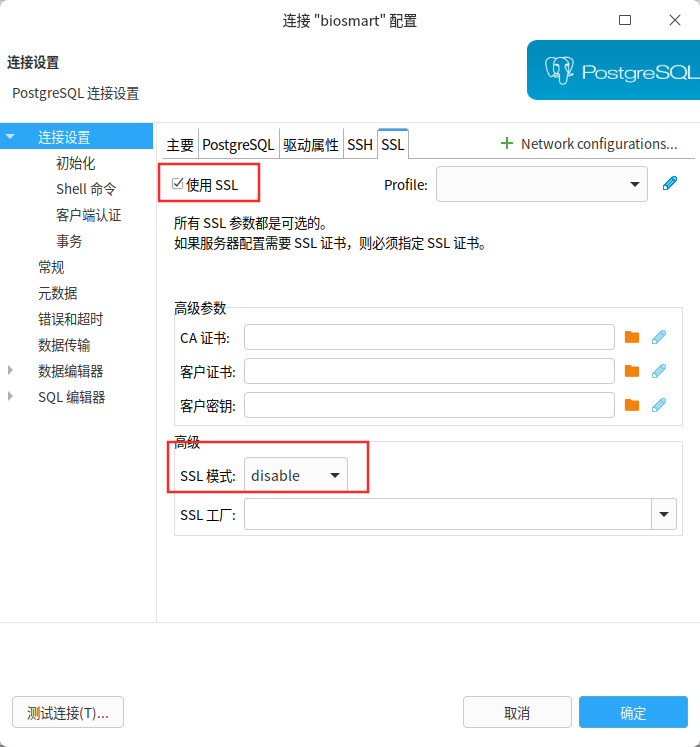The height and width of the screenshot is (747, 700).
Task: Expand the 数据编辑器 tree node
Action: 11,371
